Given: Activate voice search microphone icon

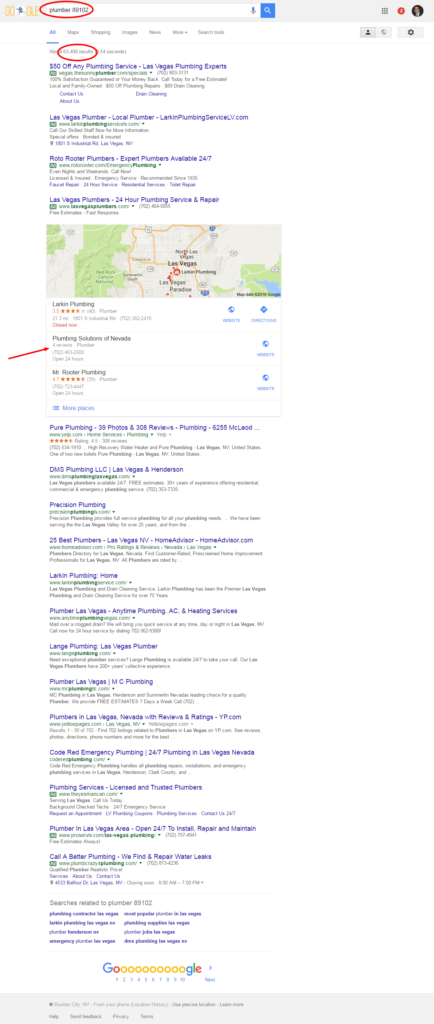Looking at the screenshot, I should (253, 10).
